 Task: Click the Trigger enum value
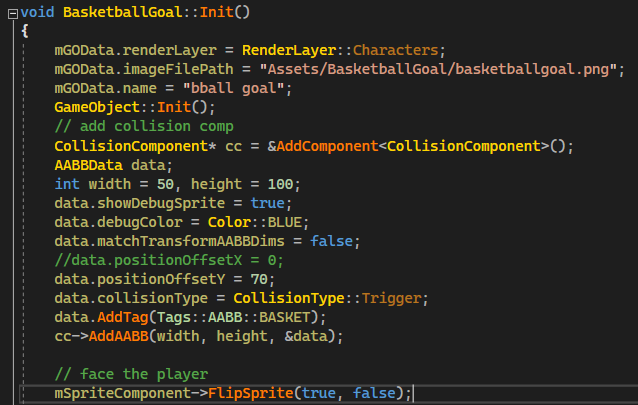coord(391,299)
